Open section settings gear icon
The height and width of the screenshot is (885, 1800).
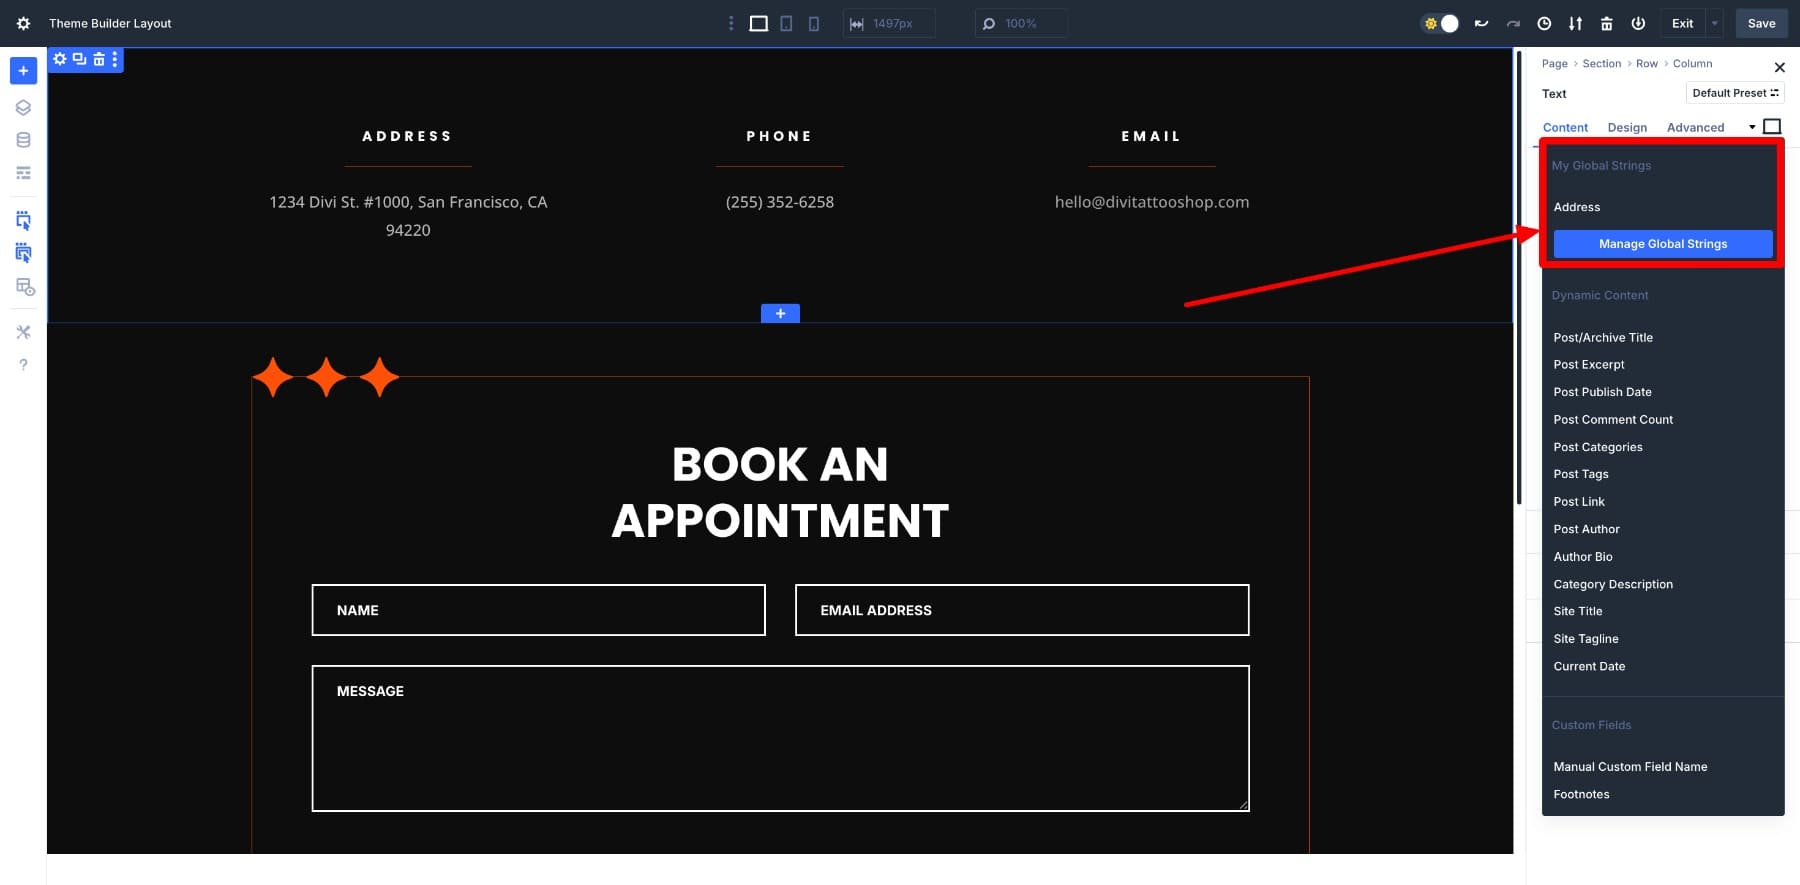tap(60, 60)
